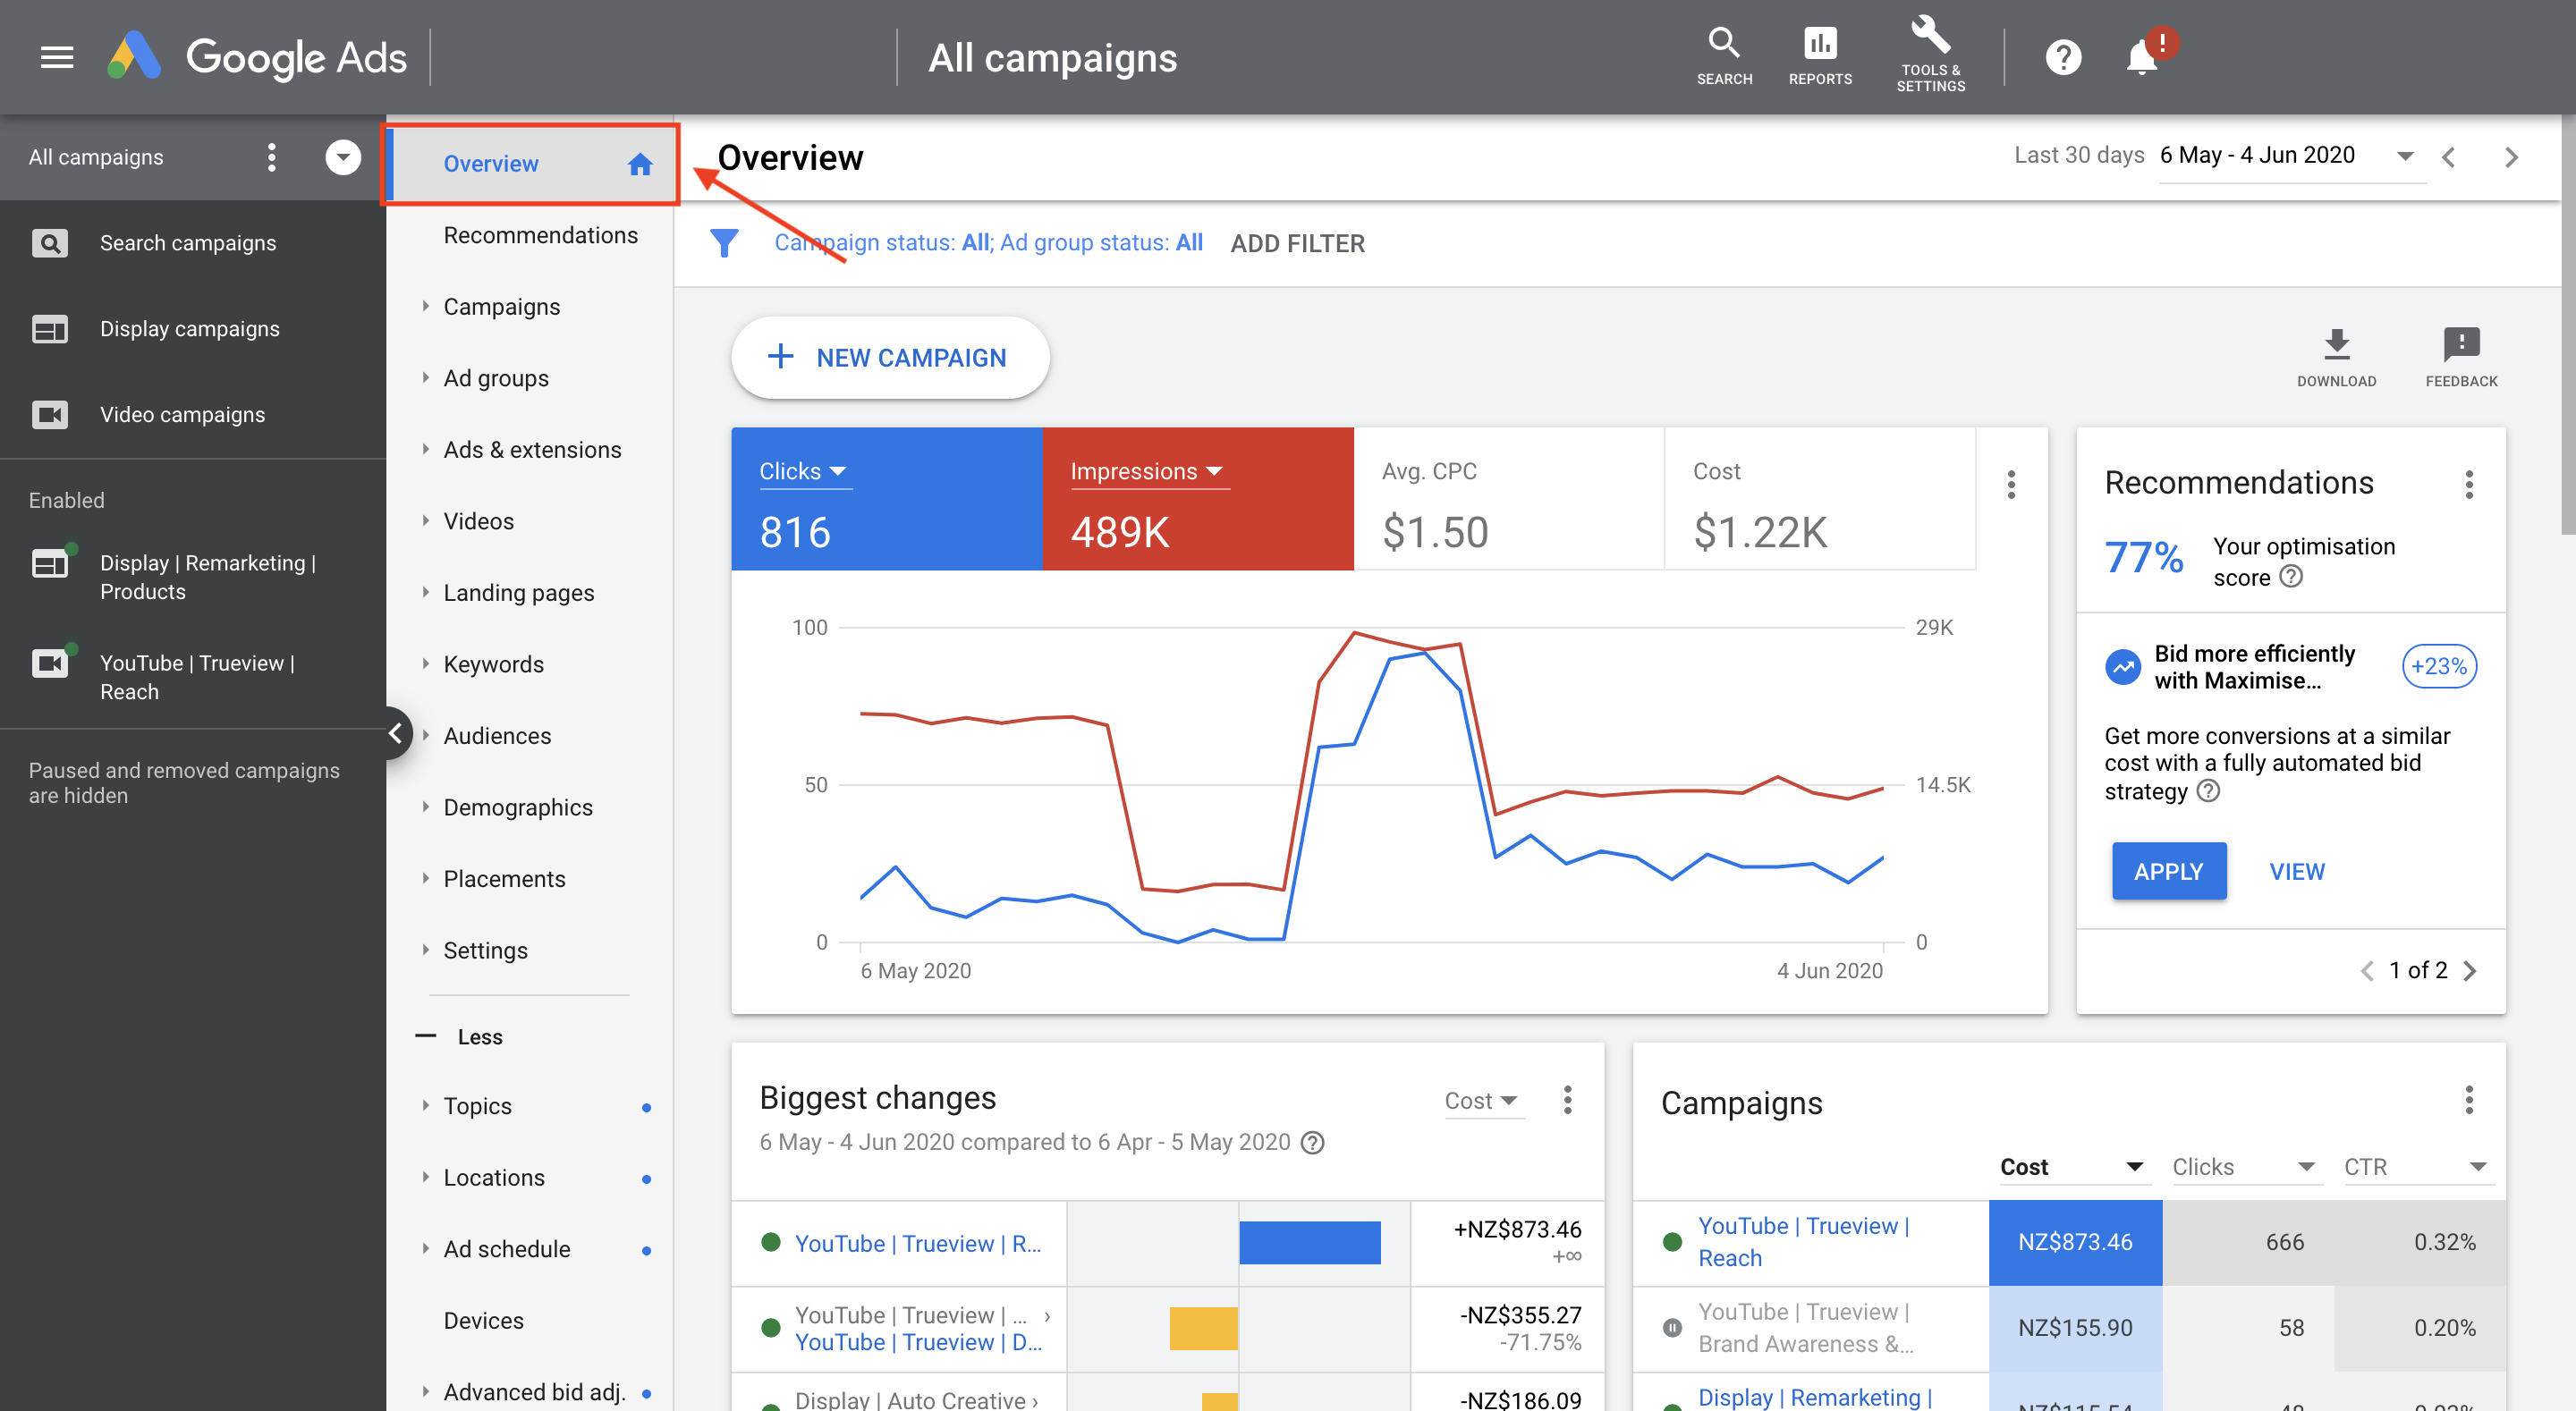2576x1411 pixels.
Task: Select Display campaigns in the left sidebar
Action: [189, 328]
